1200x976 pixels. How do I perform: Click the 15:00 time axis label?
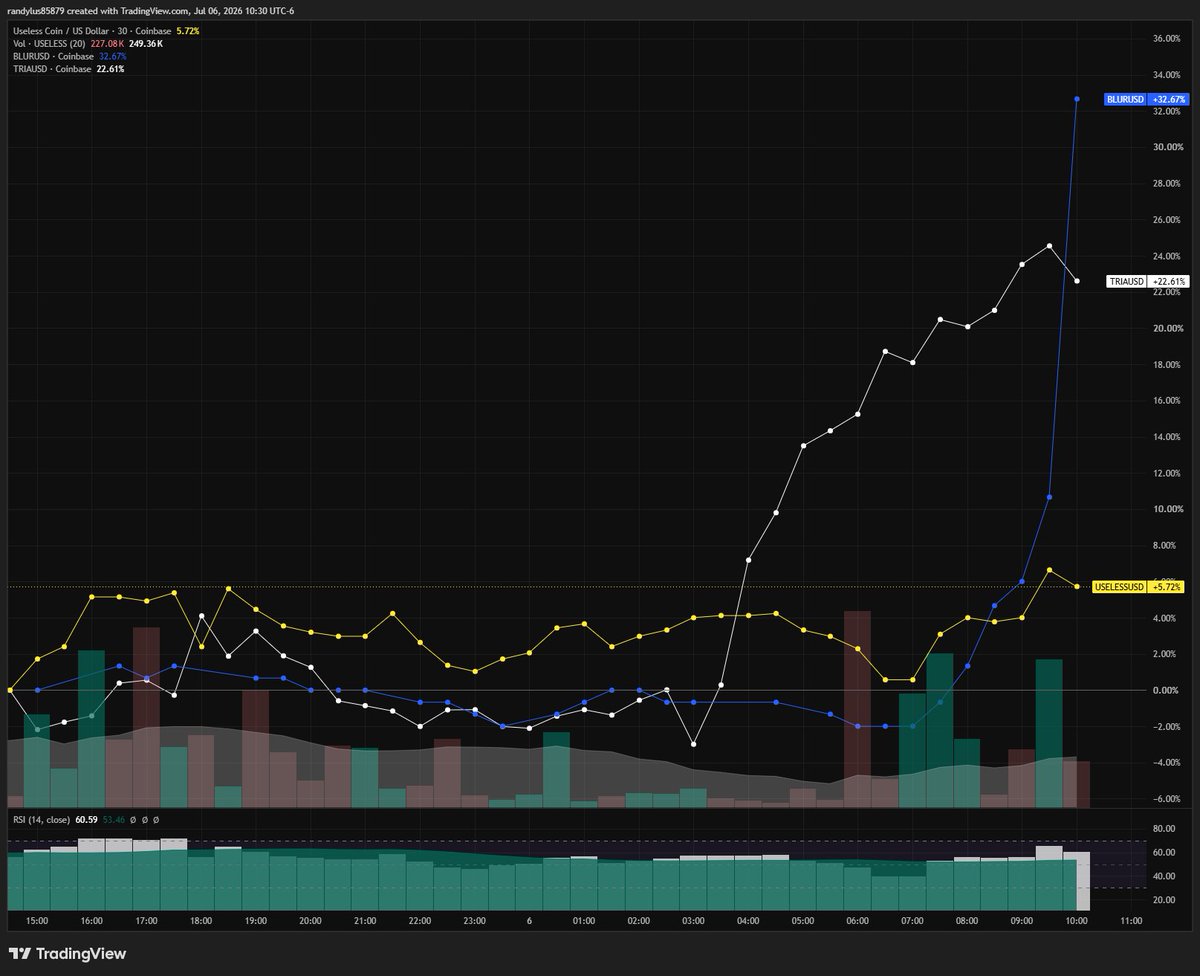pyautogui.click(x=36, y=921)
